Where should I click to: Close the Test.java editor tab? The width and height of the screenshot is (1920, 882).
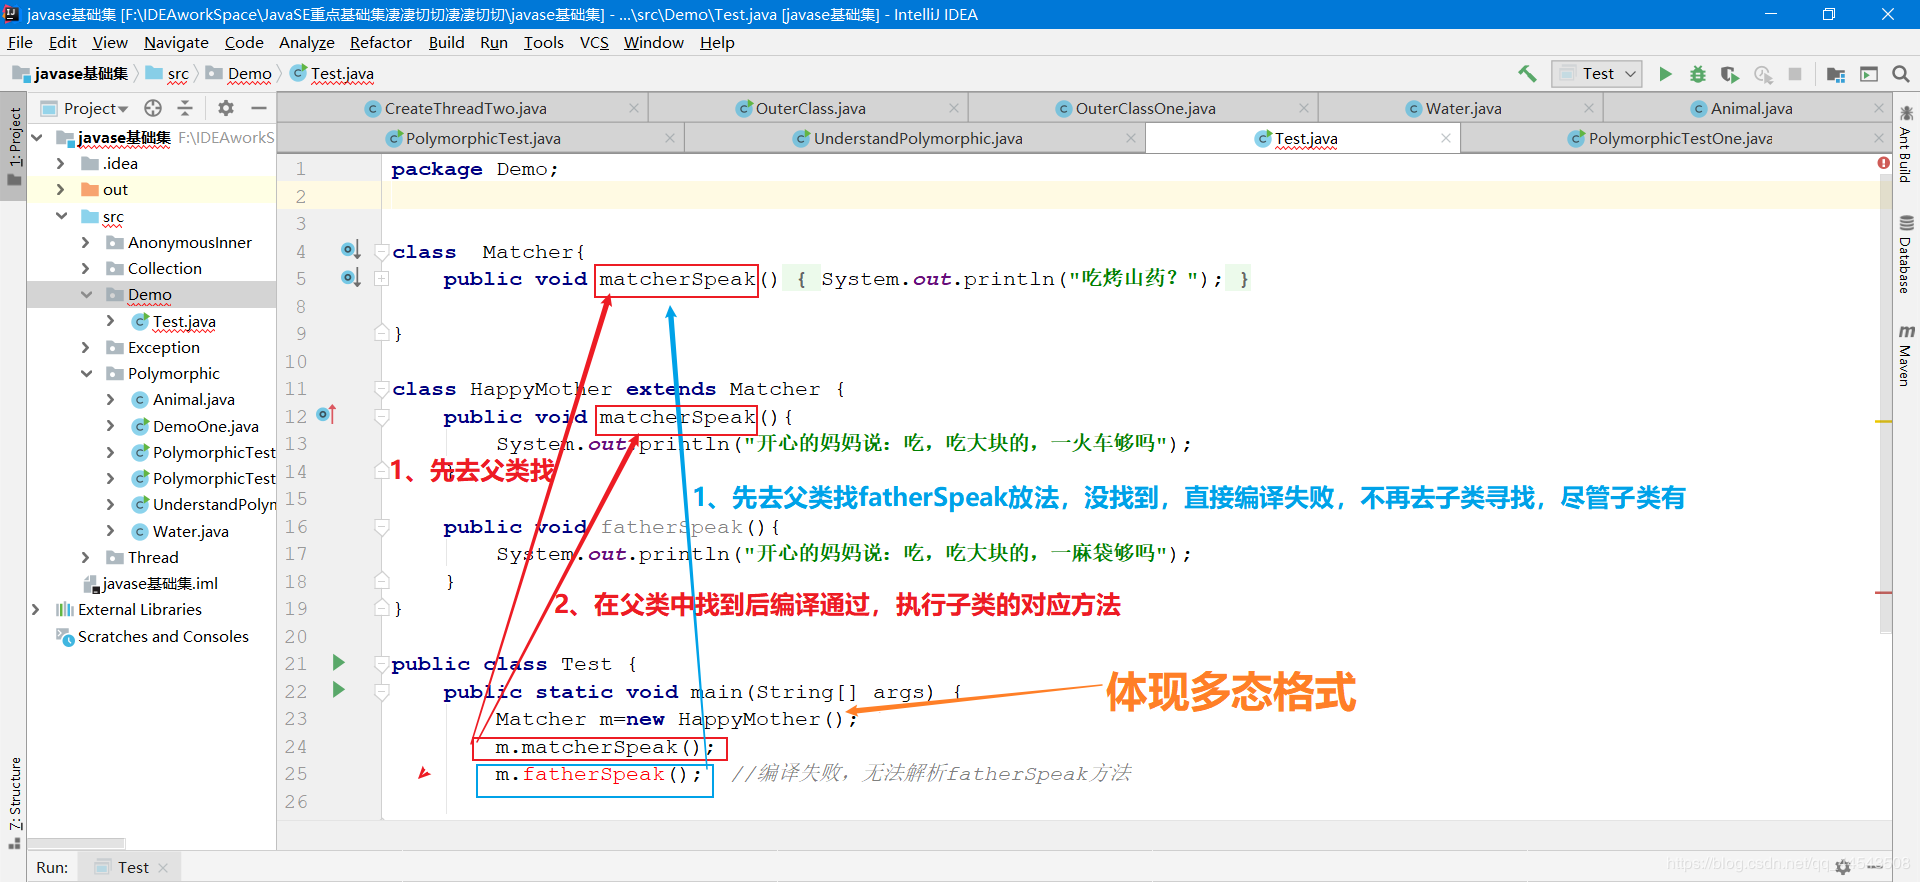click(x=1446, y=138)
